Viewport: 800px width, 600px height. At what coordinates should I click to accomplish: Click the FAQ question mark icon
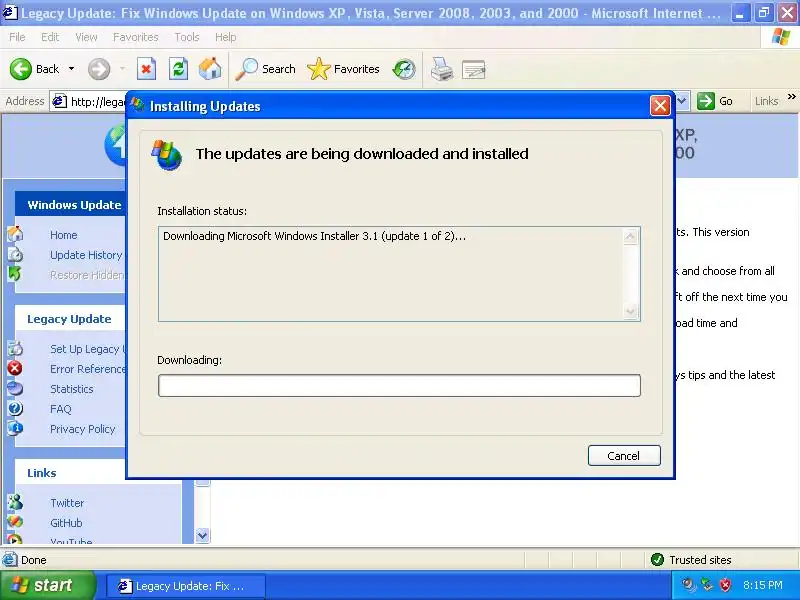tap(15, 408)
